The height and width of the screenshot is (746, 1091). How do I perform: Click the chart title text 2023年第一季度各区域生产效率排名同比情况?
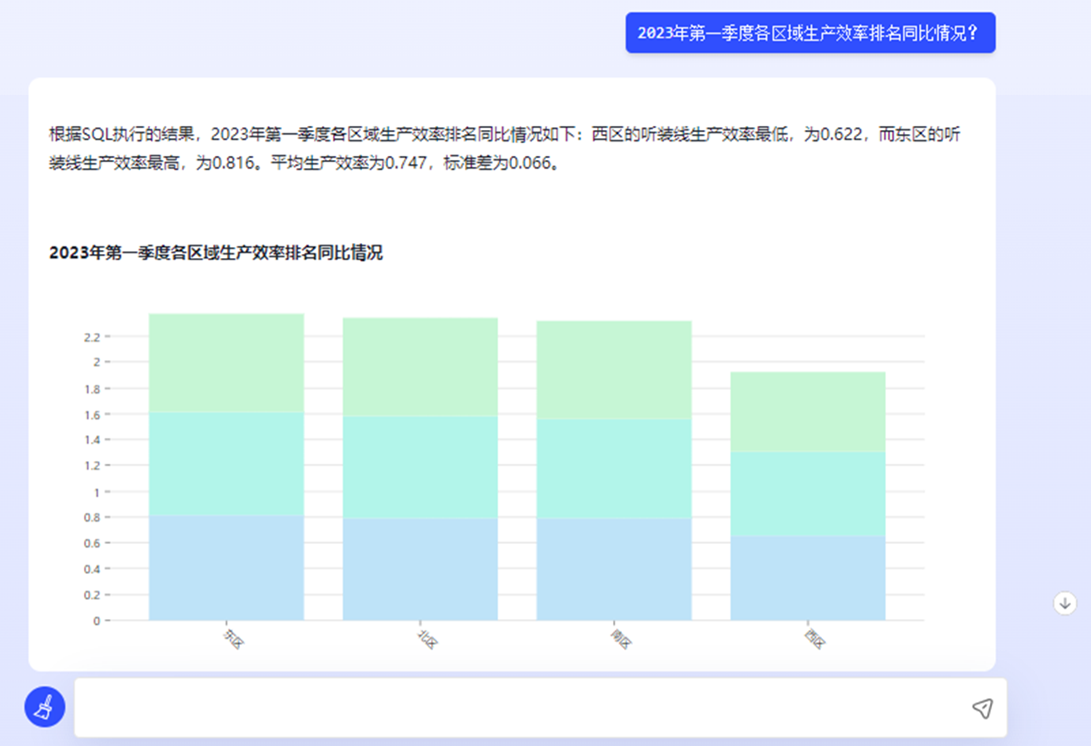tap(216, 253)
